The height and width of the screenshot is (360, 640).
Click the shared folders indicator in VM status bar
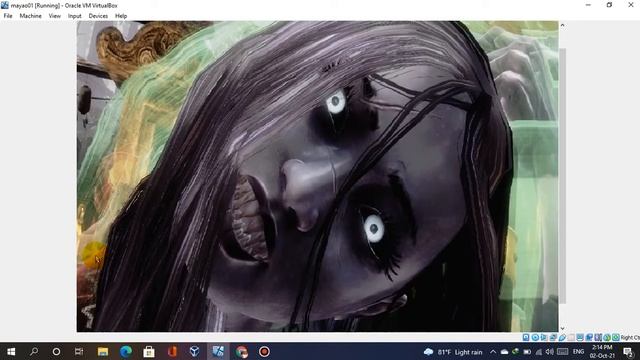(x=571, y=337)
